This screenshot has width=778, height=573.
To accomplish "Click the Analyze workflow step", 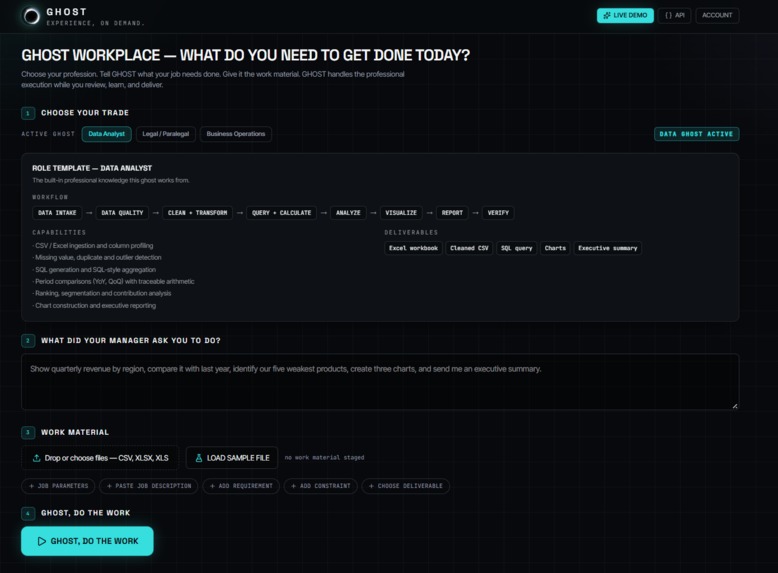I will [348, 213].
